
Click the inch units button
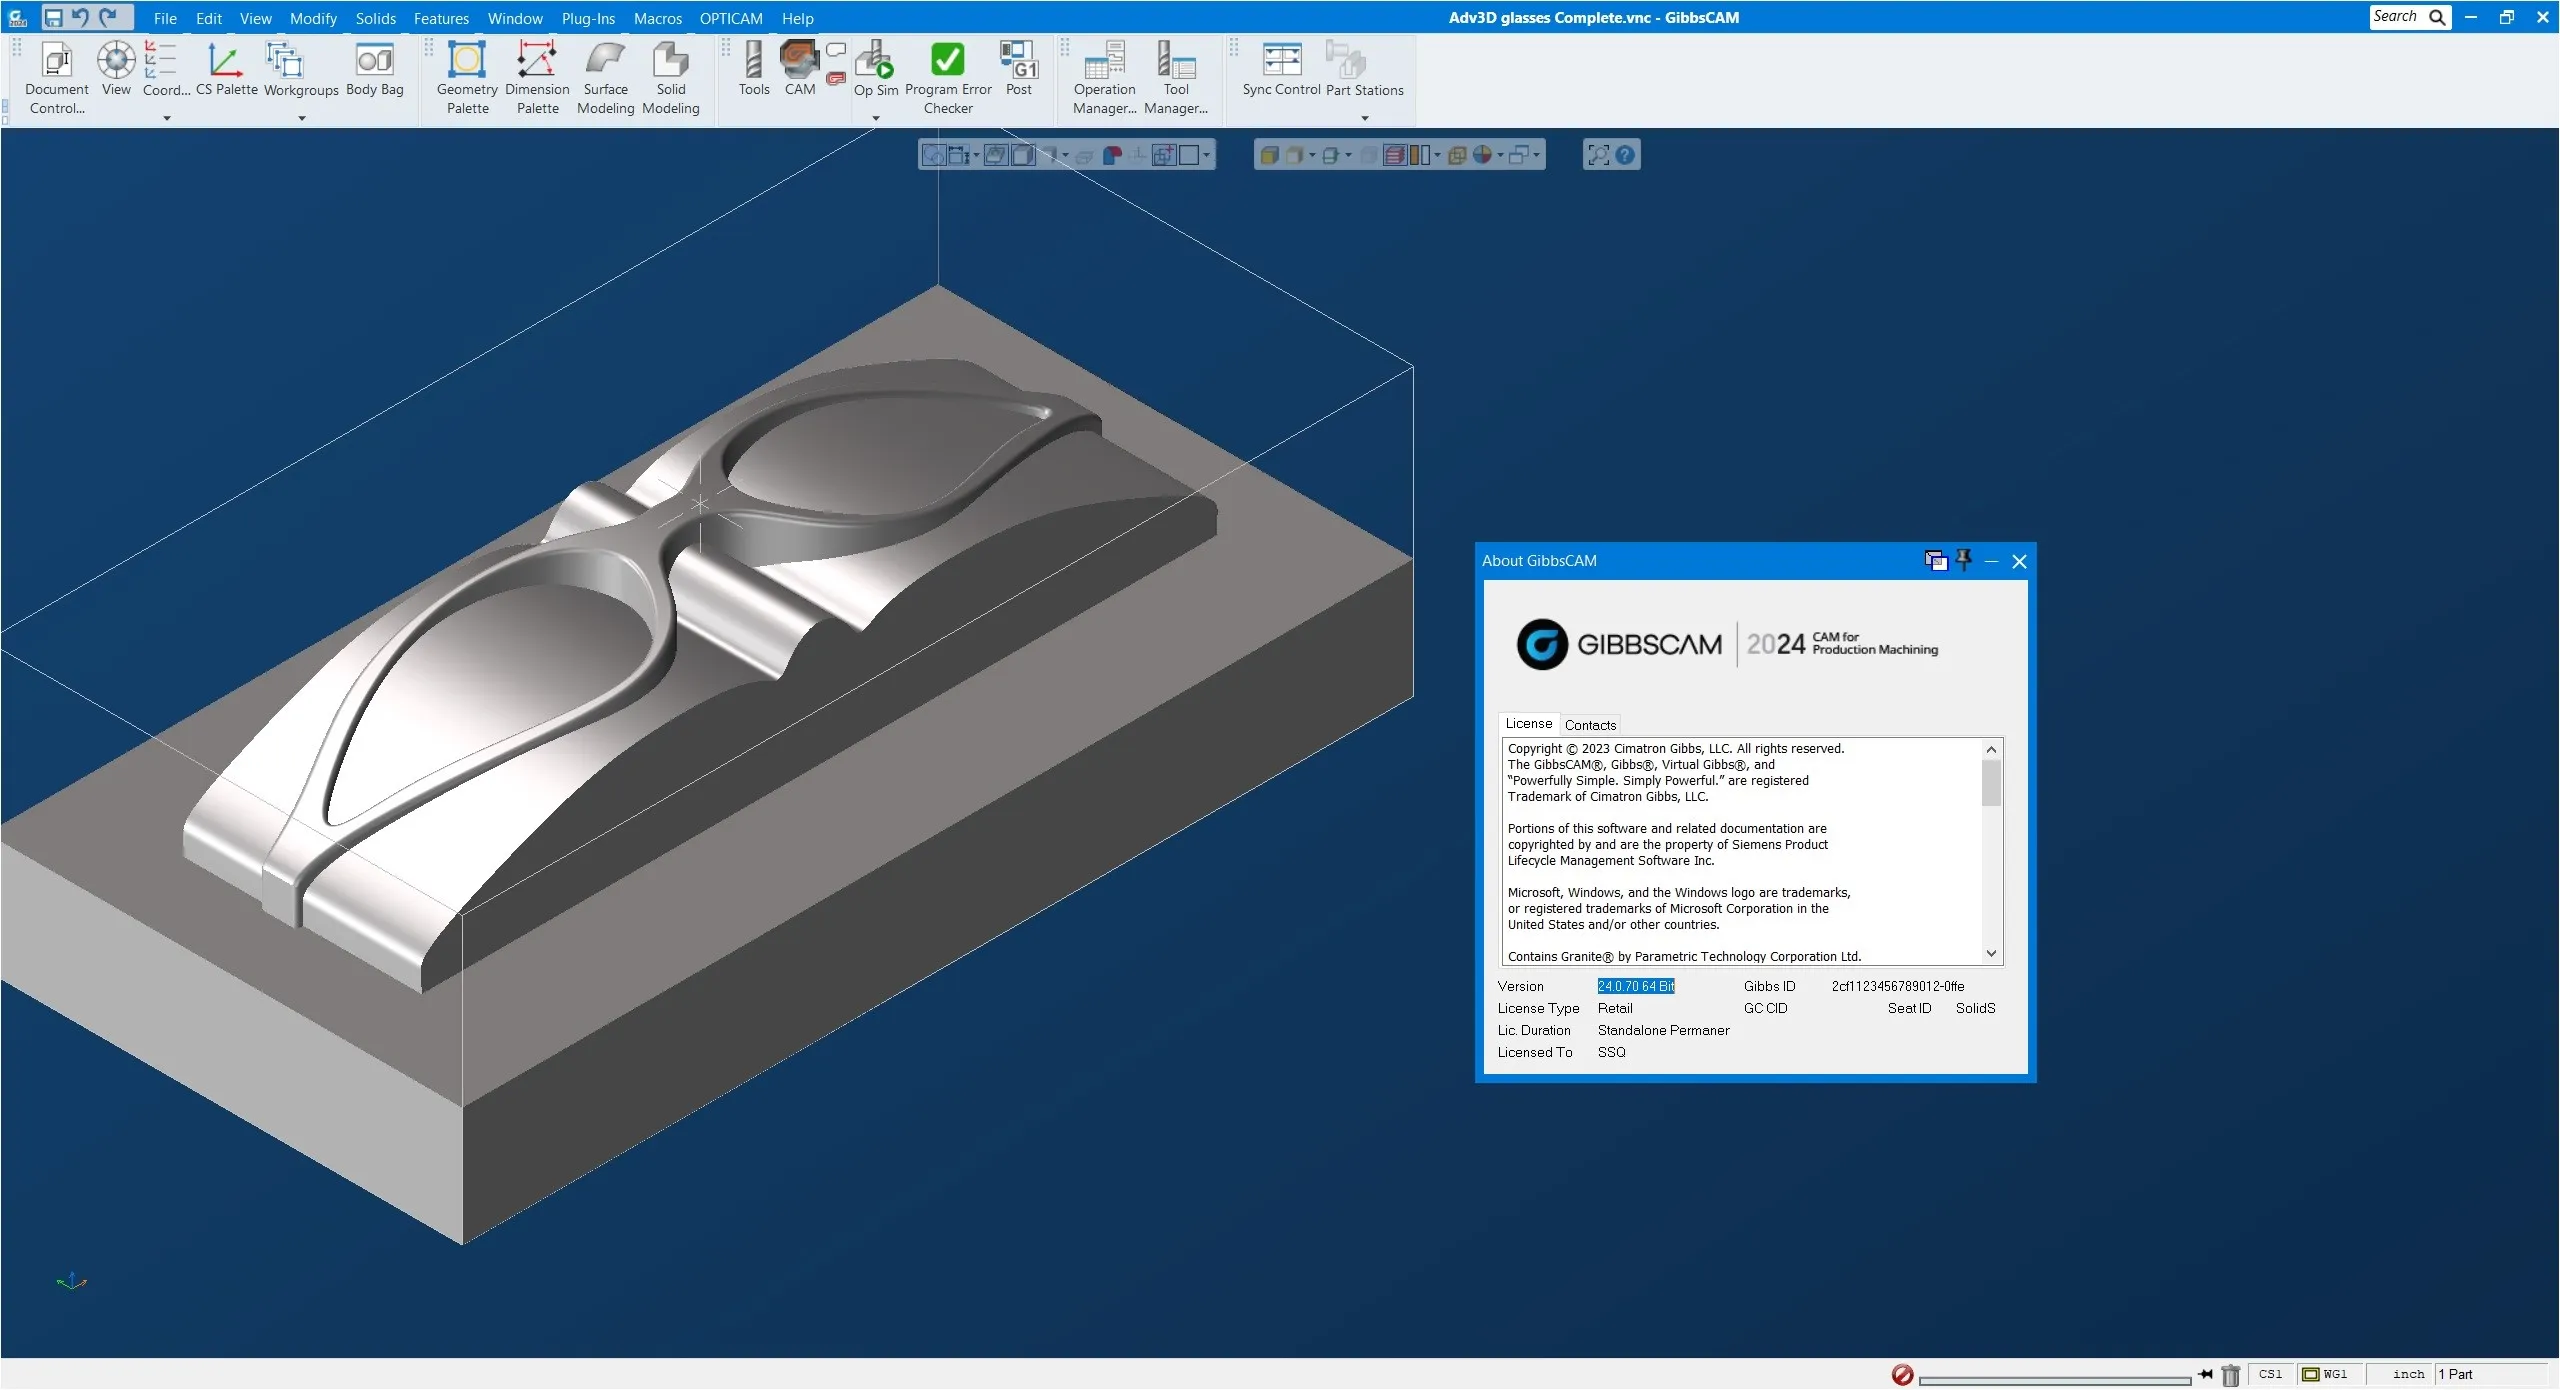(2407, 1374)
